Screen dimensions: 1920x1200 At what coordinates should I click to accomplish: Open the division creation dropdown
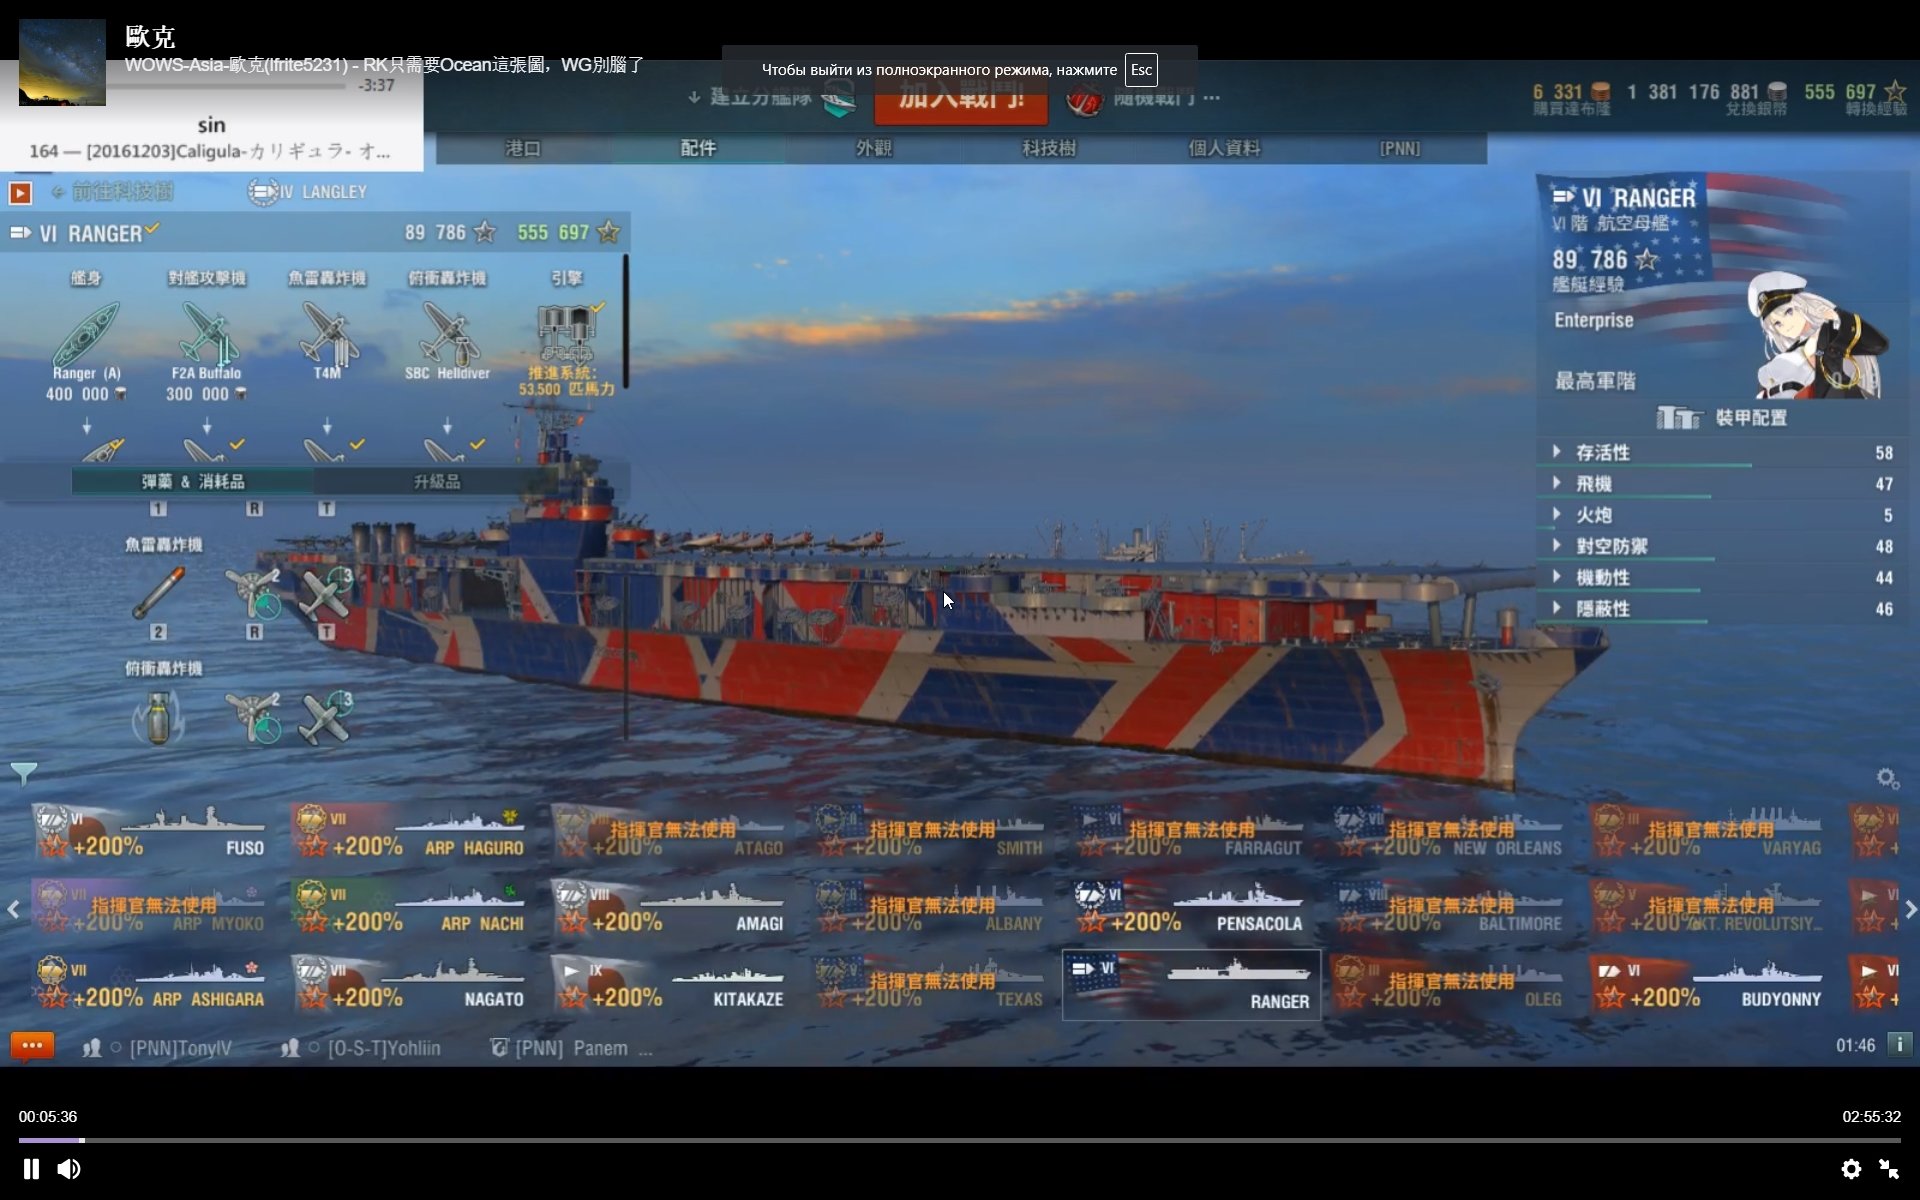click(x=770, y=98)
